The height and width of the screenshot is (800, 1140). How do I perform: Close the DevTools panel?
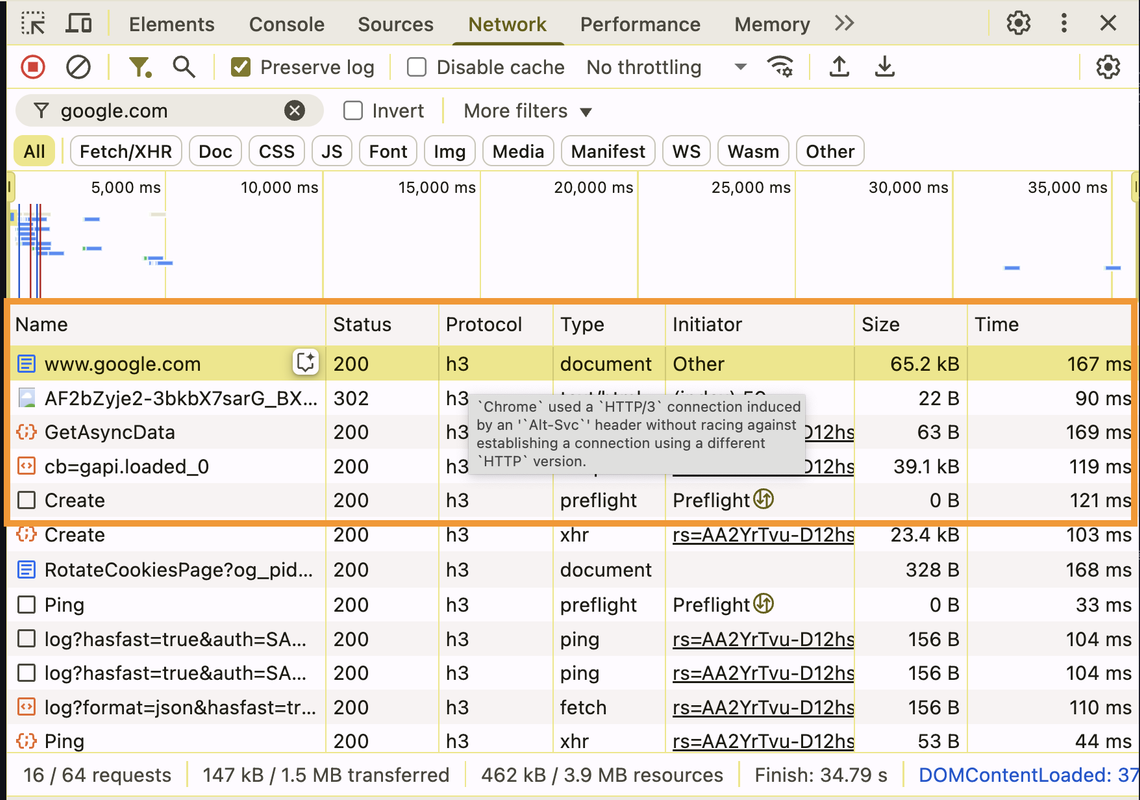pyautogui.click(x=1108, y=23)
